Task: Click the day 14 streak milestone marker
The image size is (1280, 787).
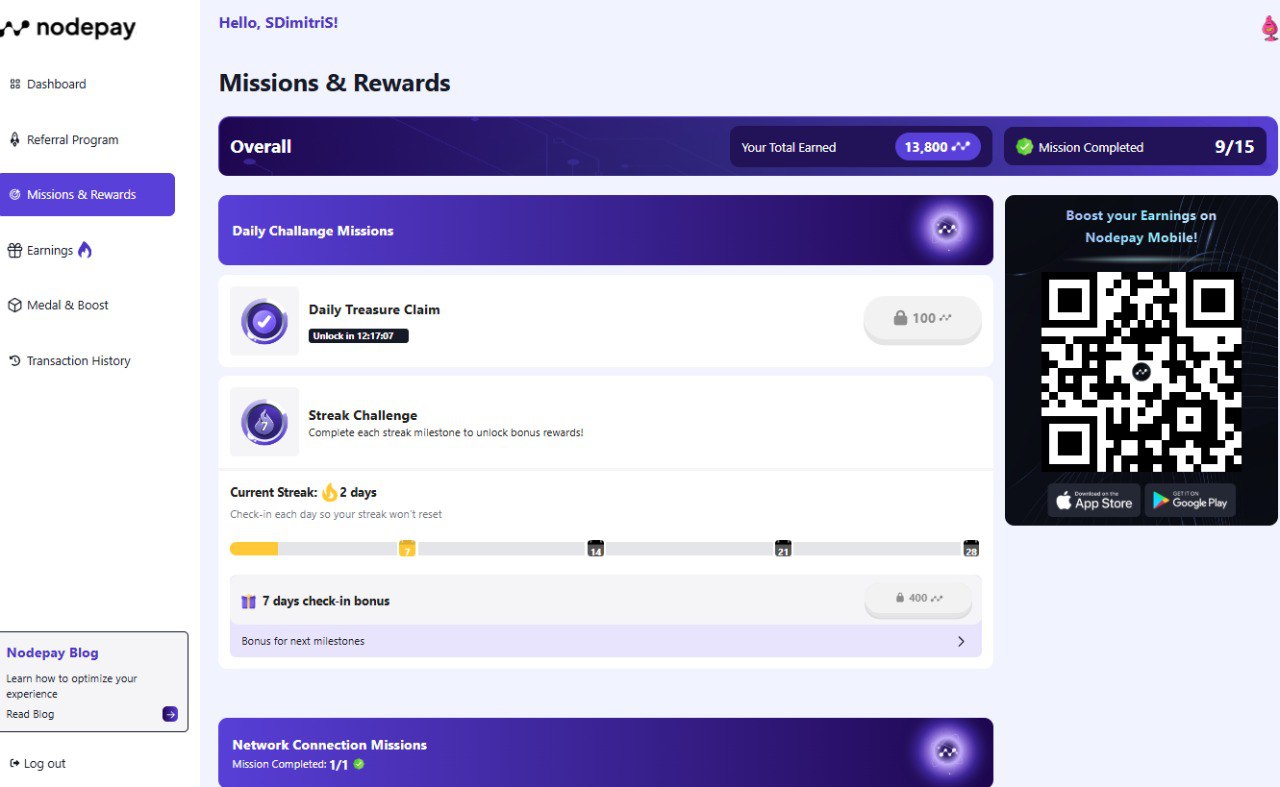Action: [595, 549]
